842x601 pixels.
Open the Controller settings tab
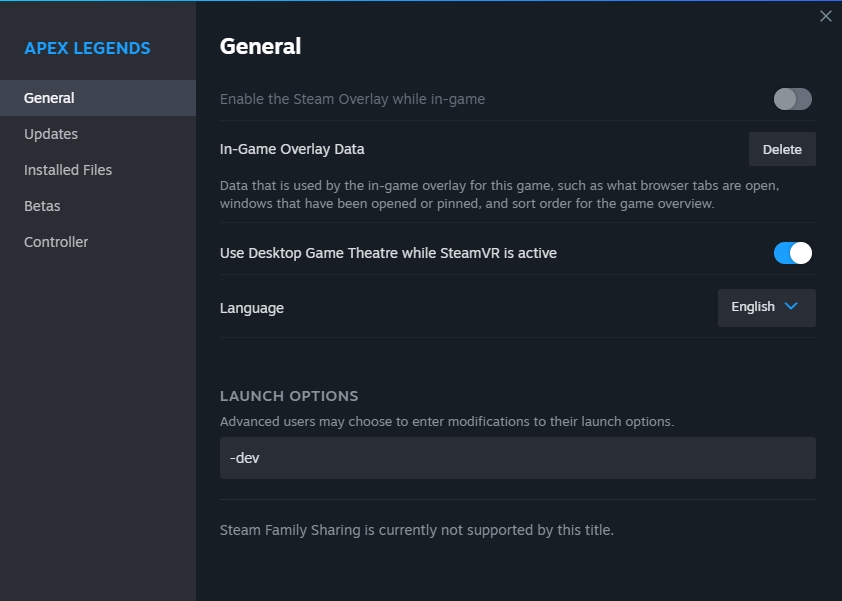tap(56, 242)
